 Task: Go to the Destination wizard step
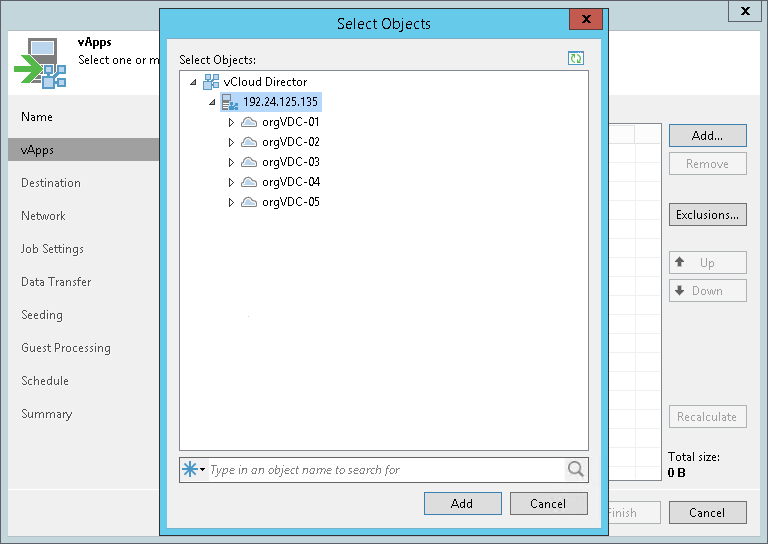click(x=50, y=183)
